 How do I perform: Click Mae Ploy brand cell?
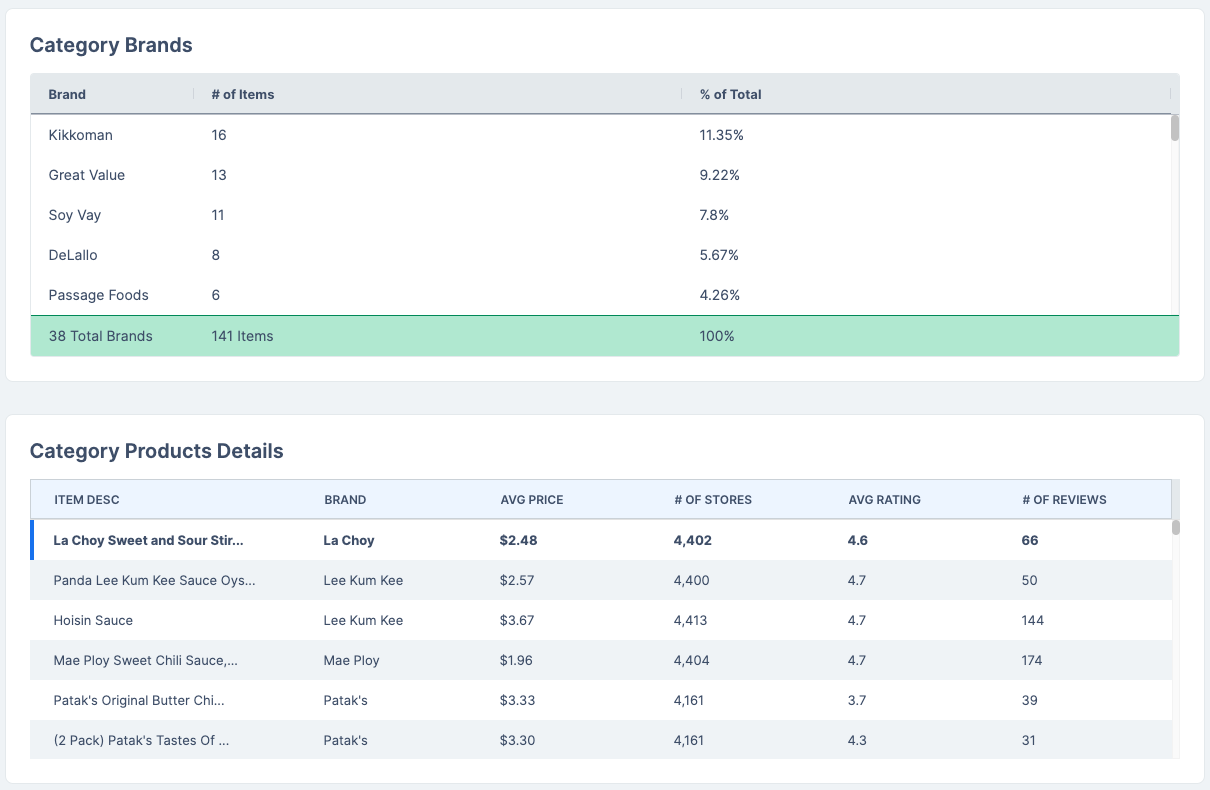coord(351,660)
